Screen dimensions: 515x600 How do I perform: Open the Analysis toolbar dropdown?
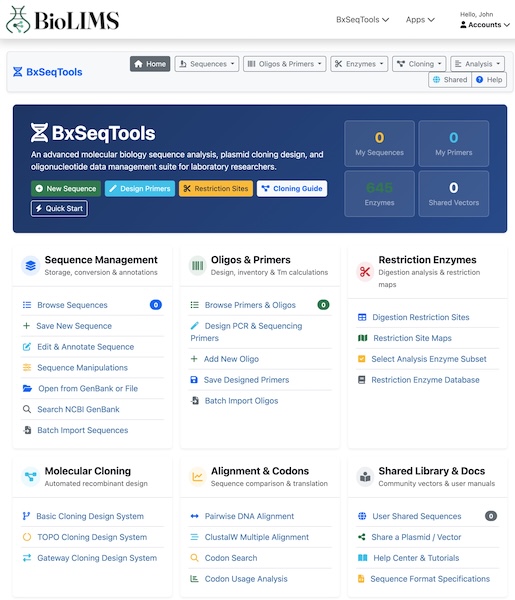[478, 64]
